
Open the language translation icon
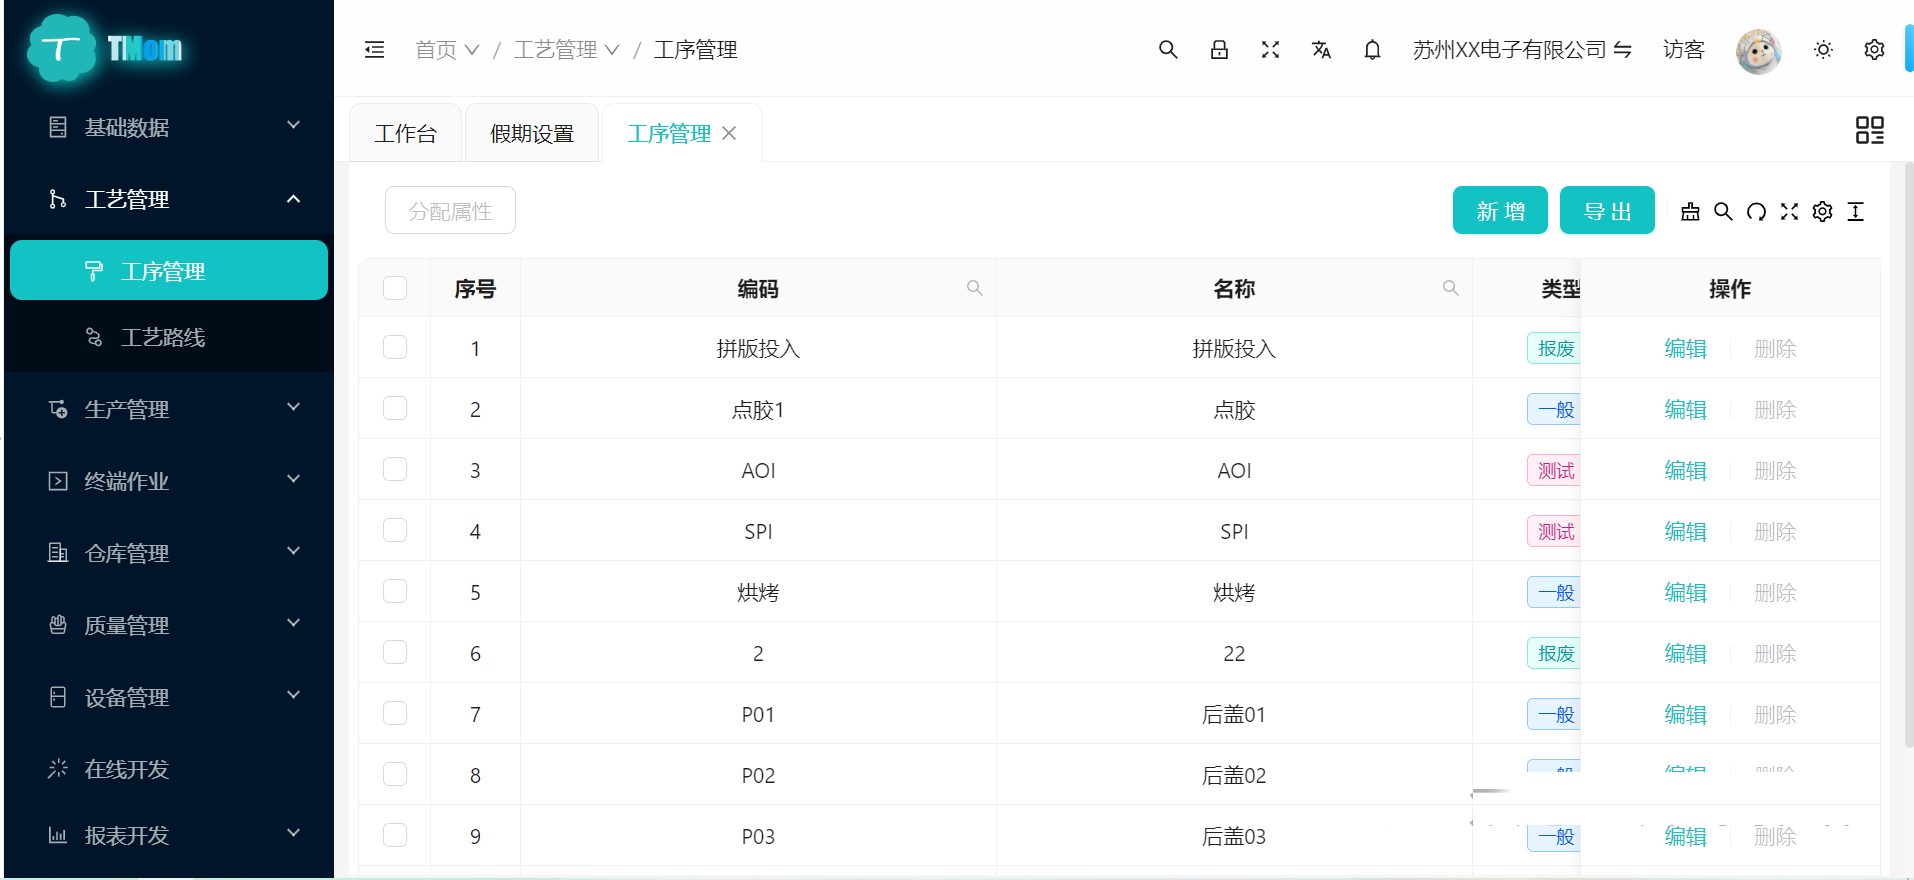[1321, 50]
